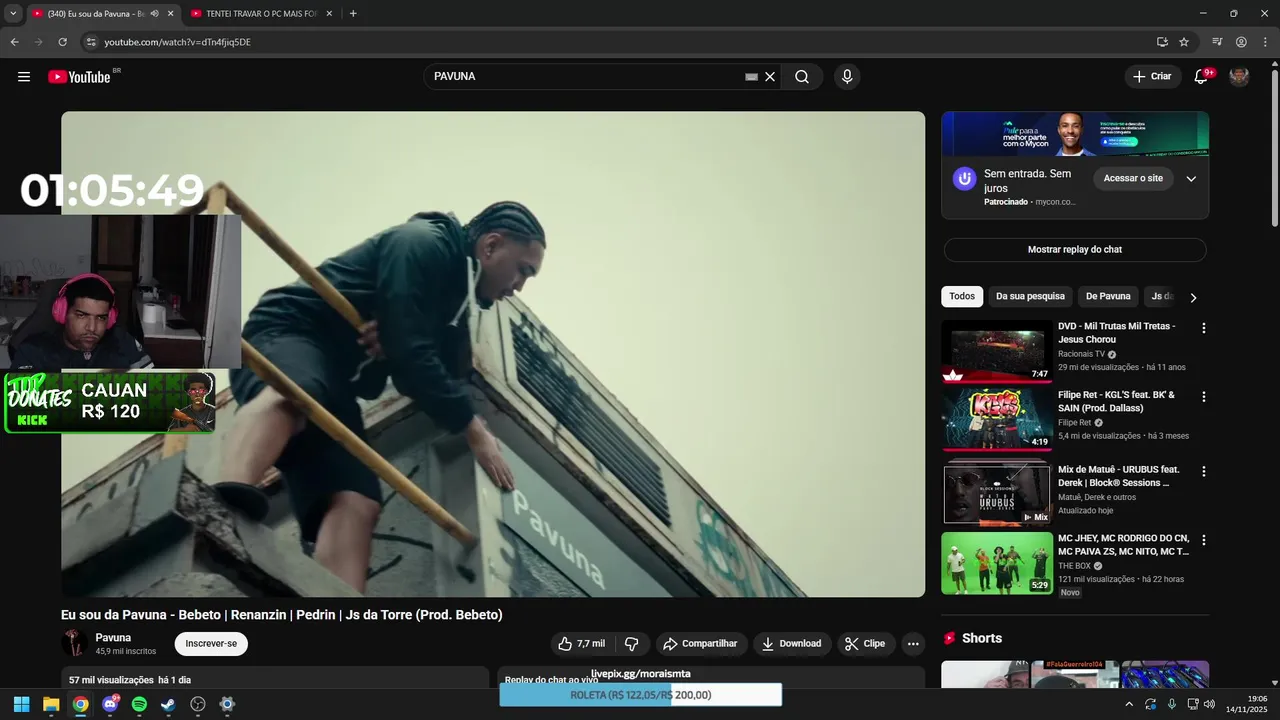Viewport: 1280px width, 720px height.
Task: Open Filipe Ret KGL'S video thumbnail
Action: click(x=997, y=419)
